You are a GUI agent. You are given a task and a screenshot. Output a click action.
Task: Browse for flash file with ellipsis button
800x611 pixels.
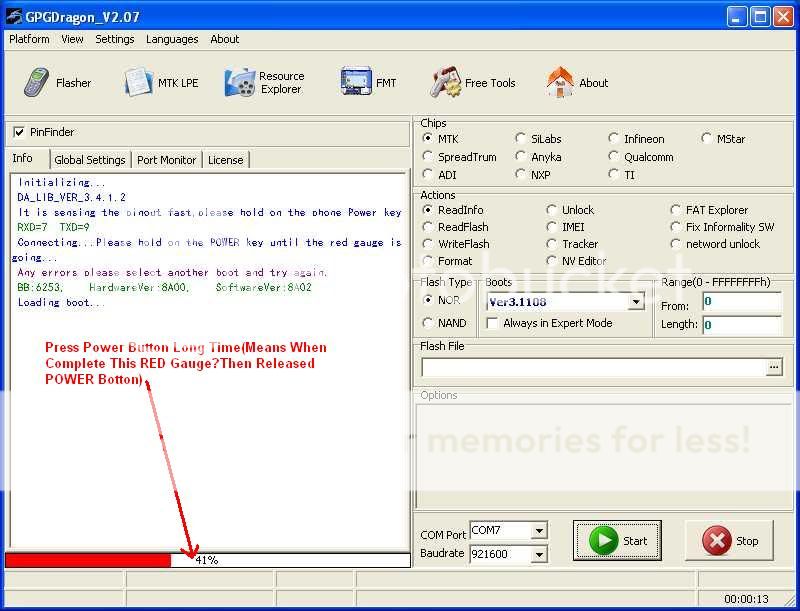(x=773, y=368)
